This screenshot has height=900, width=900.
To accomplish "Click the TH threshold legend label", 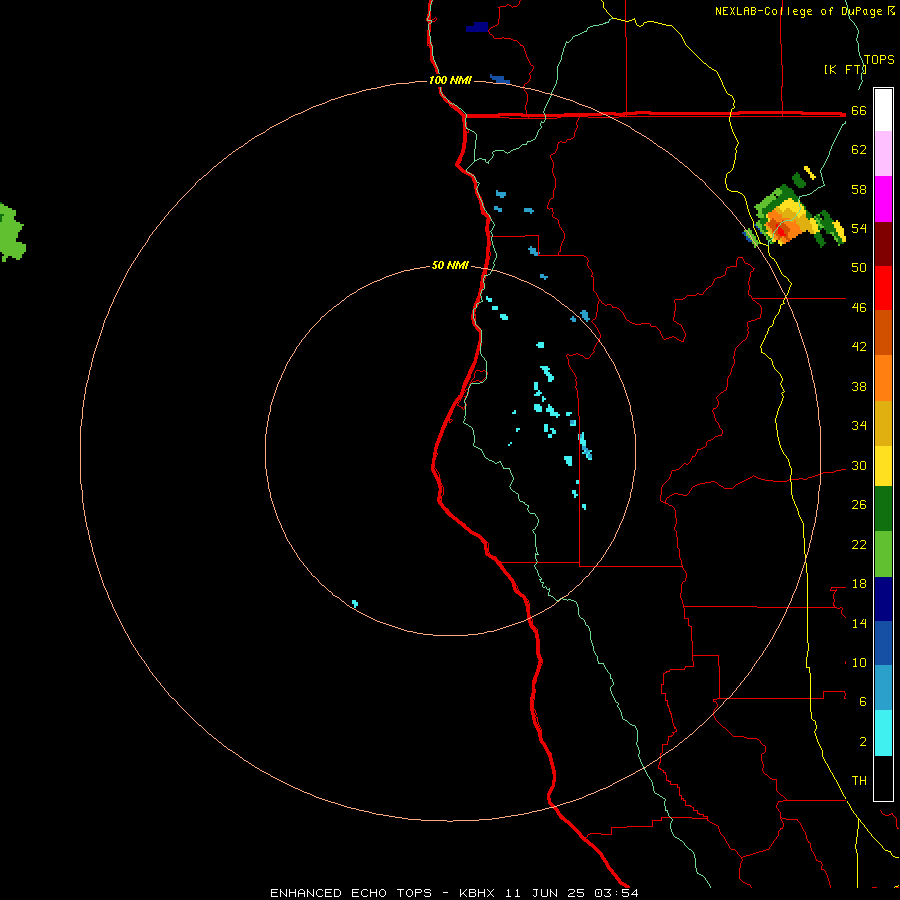I will coord(859,780).
